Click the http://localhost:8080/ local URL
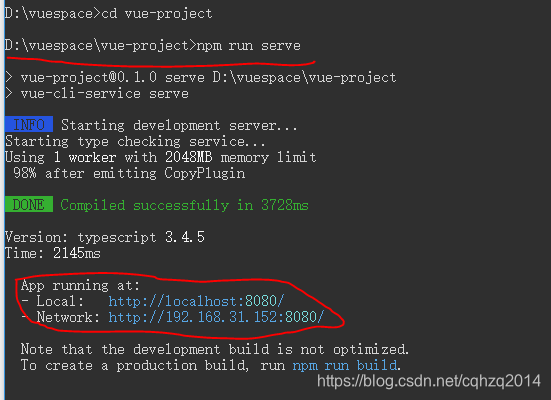Viewport: 551px width, 400px height. (x=196, y=301)
